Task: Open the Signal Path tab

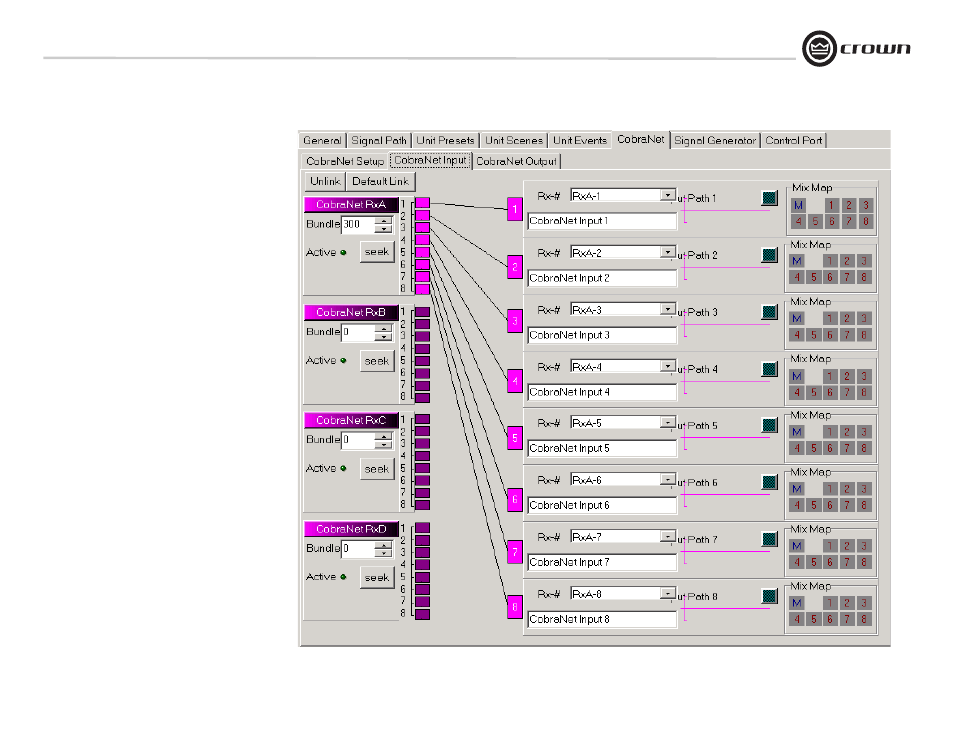Action: tap(378, 141)
